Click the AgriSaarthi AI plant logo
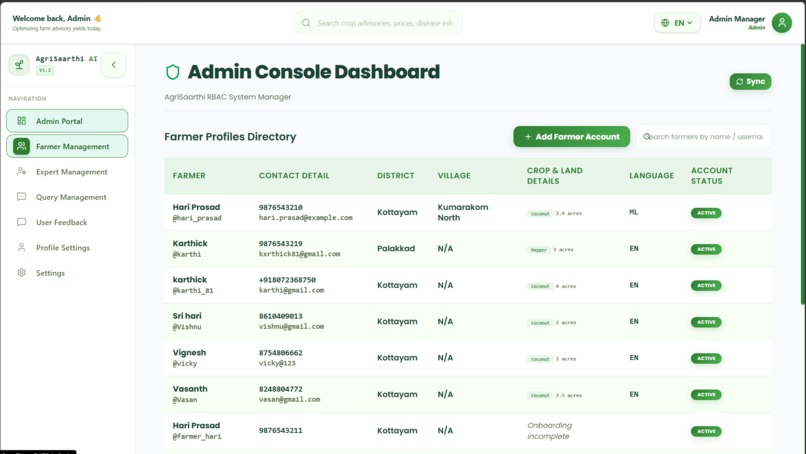806x454 pixels. tap(19, 65)
